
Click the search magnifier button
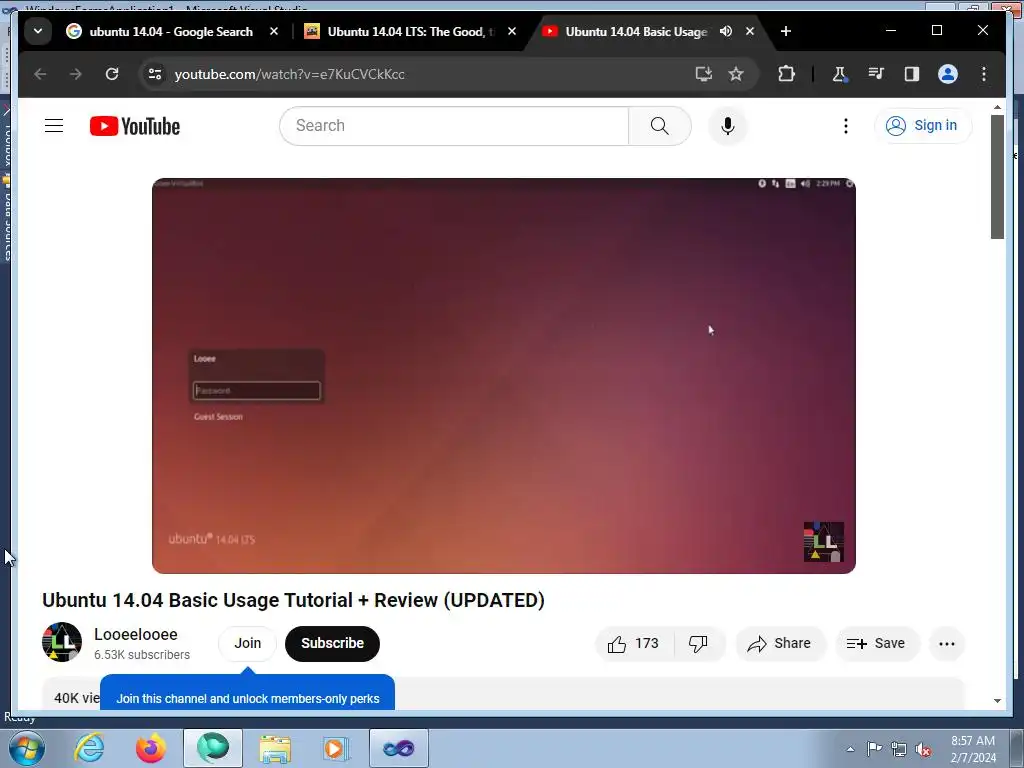click(x=660, y=125)
